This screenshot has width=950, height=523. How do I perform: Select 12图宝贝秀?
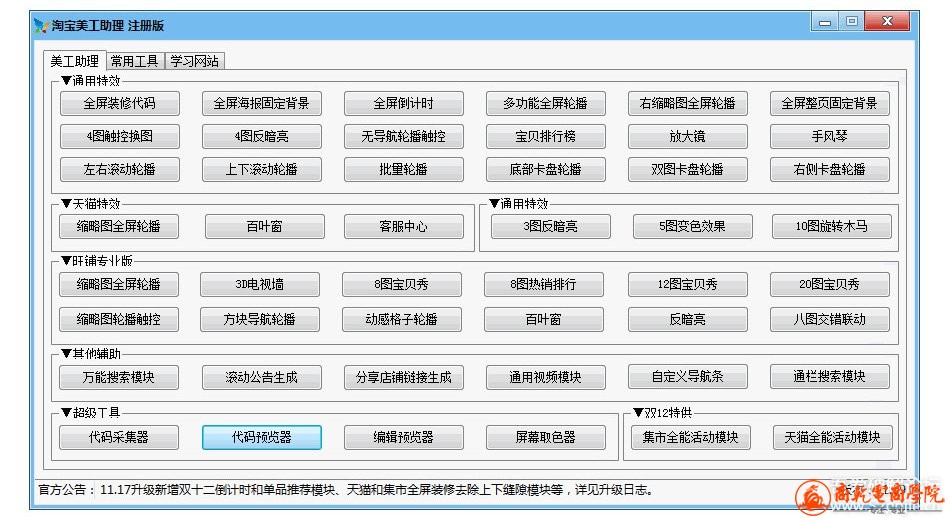click(x=688, y=284)
